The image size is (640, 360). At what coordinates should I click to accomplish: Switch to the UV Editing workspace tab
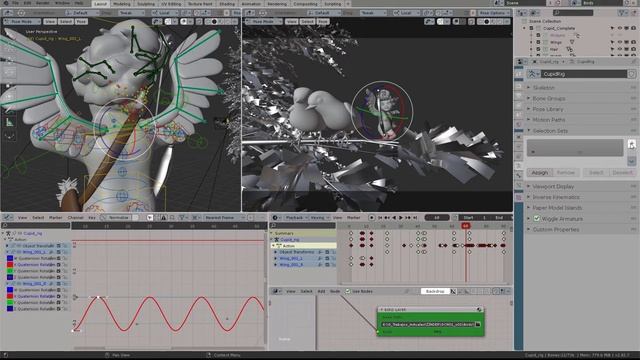tap(171, 4)
